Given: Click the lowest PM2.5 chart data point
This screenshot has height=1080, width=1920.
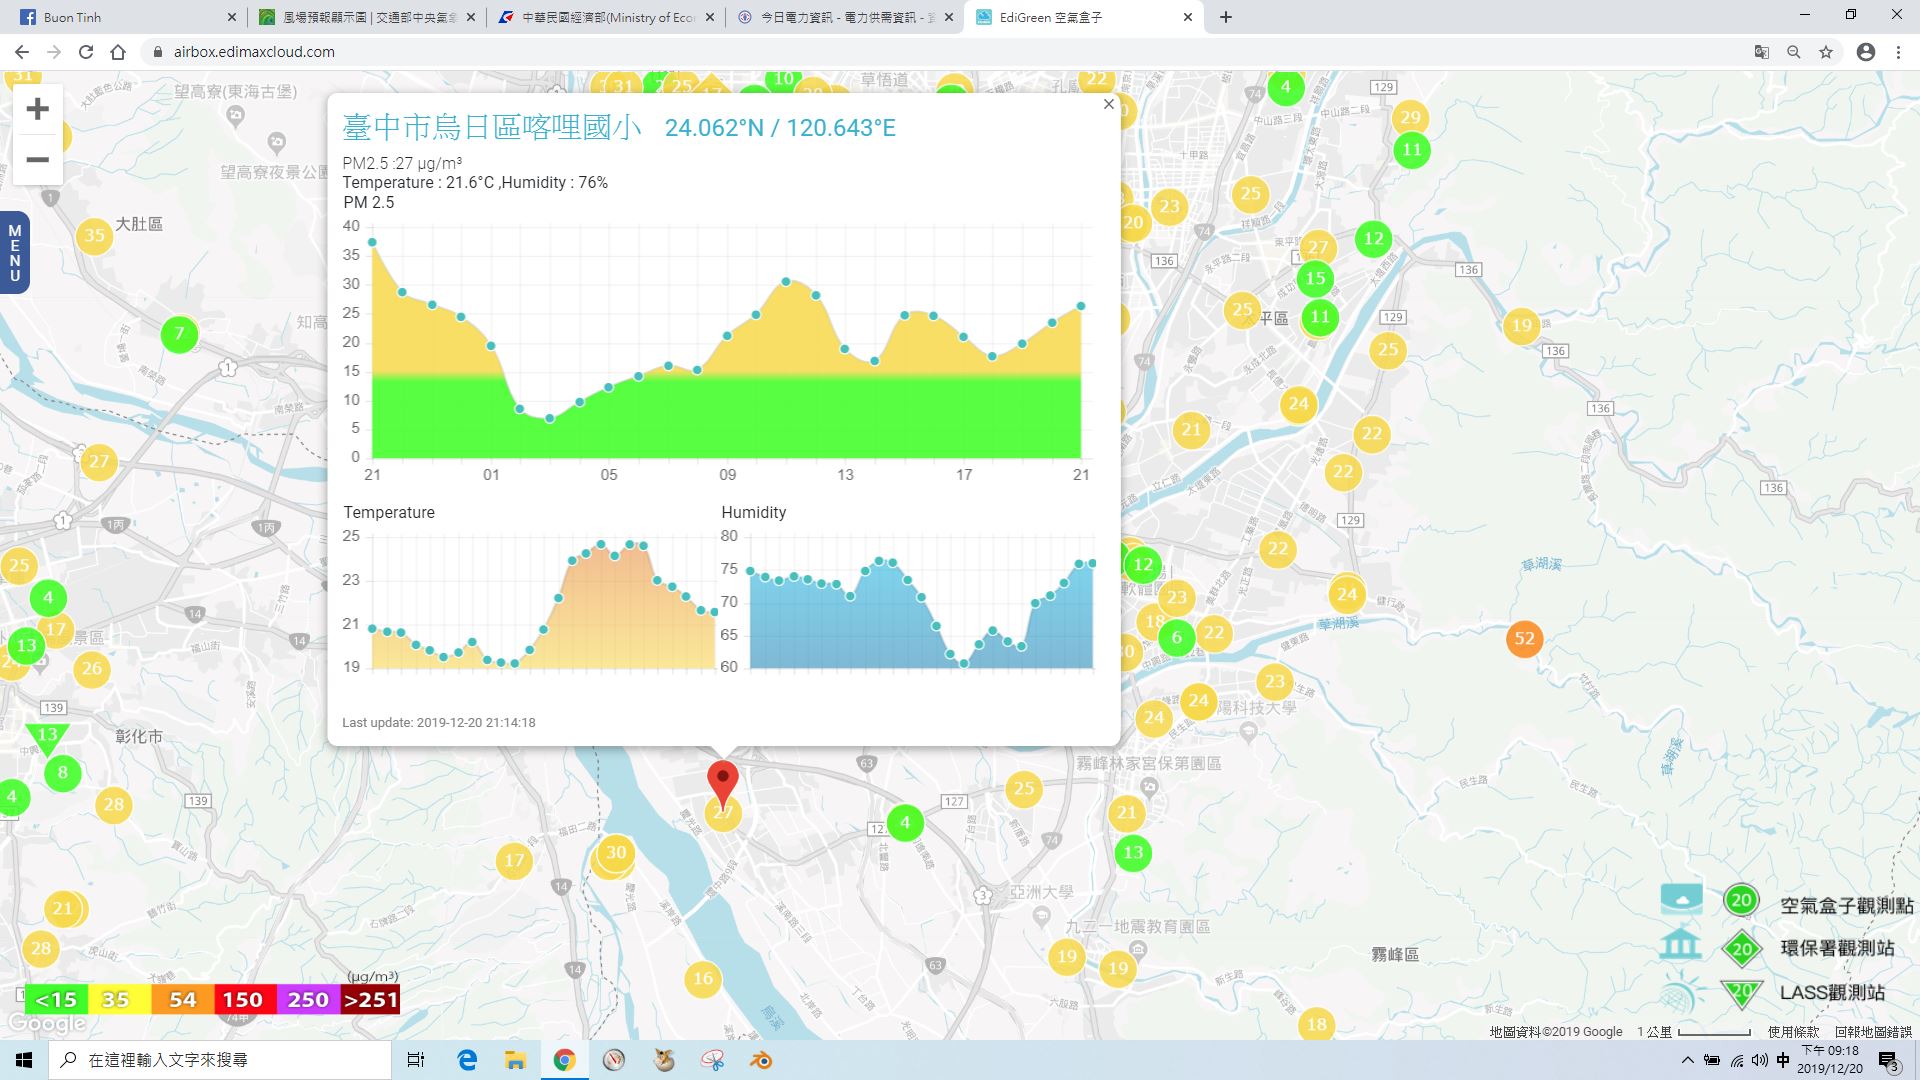Looking at the screenshot, I should click(x=549, y=418).
